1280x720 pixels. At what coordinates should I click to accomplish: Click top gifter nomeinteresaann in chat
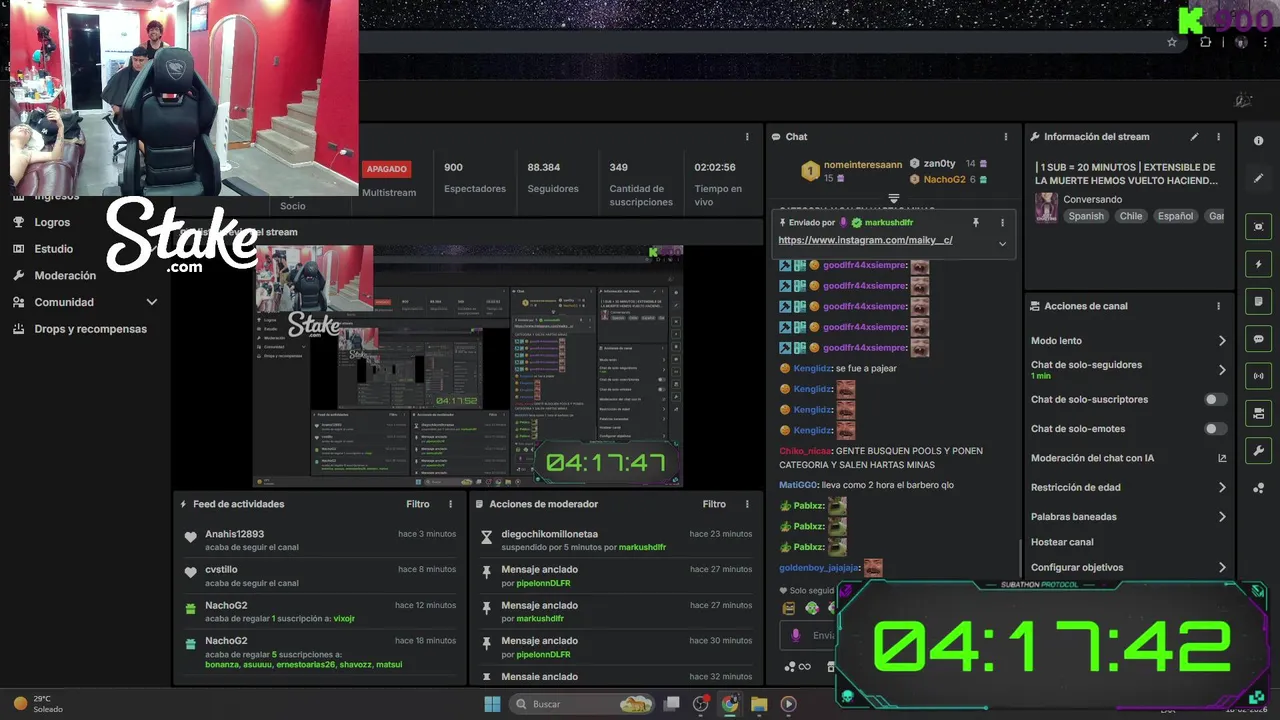863,164
